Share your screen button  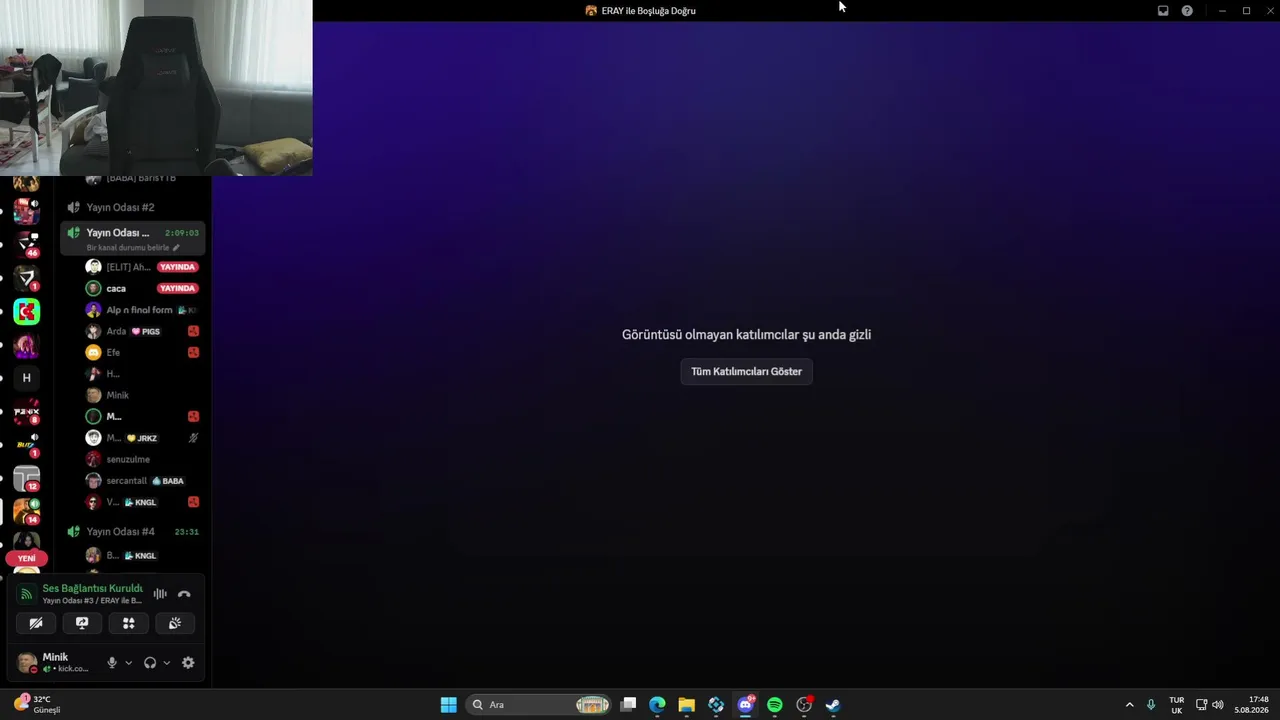pos(82,623)
